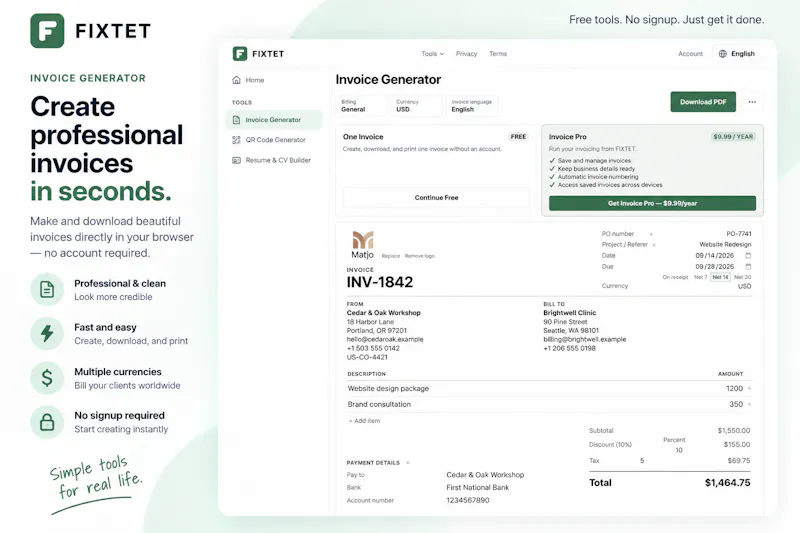Delete the Brand consultation line item
Image resolution: width=800 pixels, height=533 pixels.
[x=749, y=404]
